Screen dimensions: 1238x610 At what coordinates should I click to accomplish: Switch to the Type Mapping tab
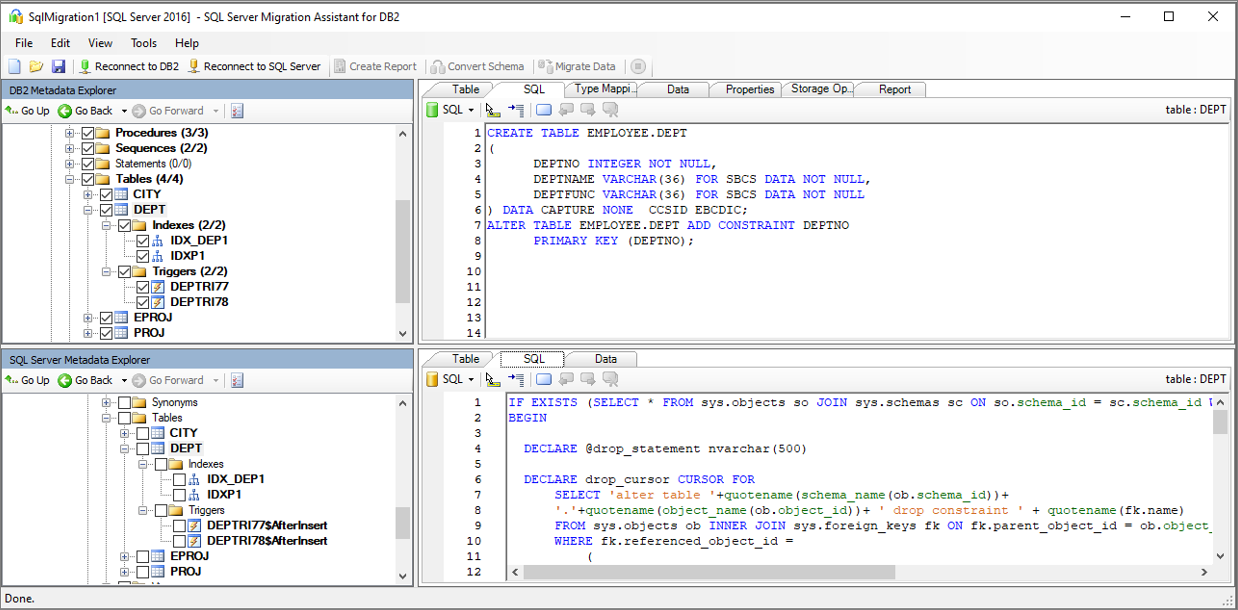tap(602, 89)
